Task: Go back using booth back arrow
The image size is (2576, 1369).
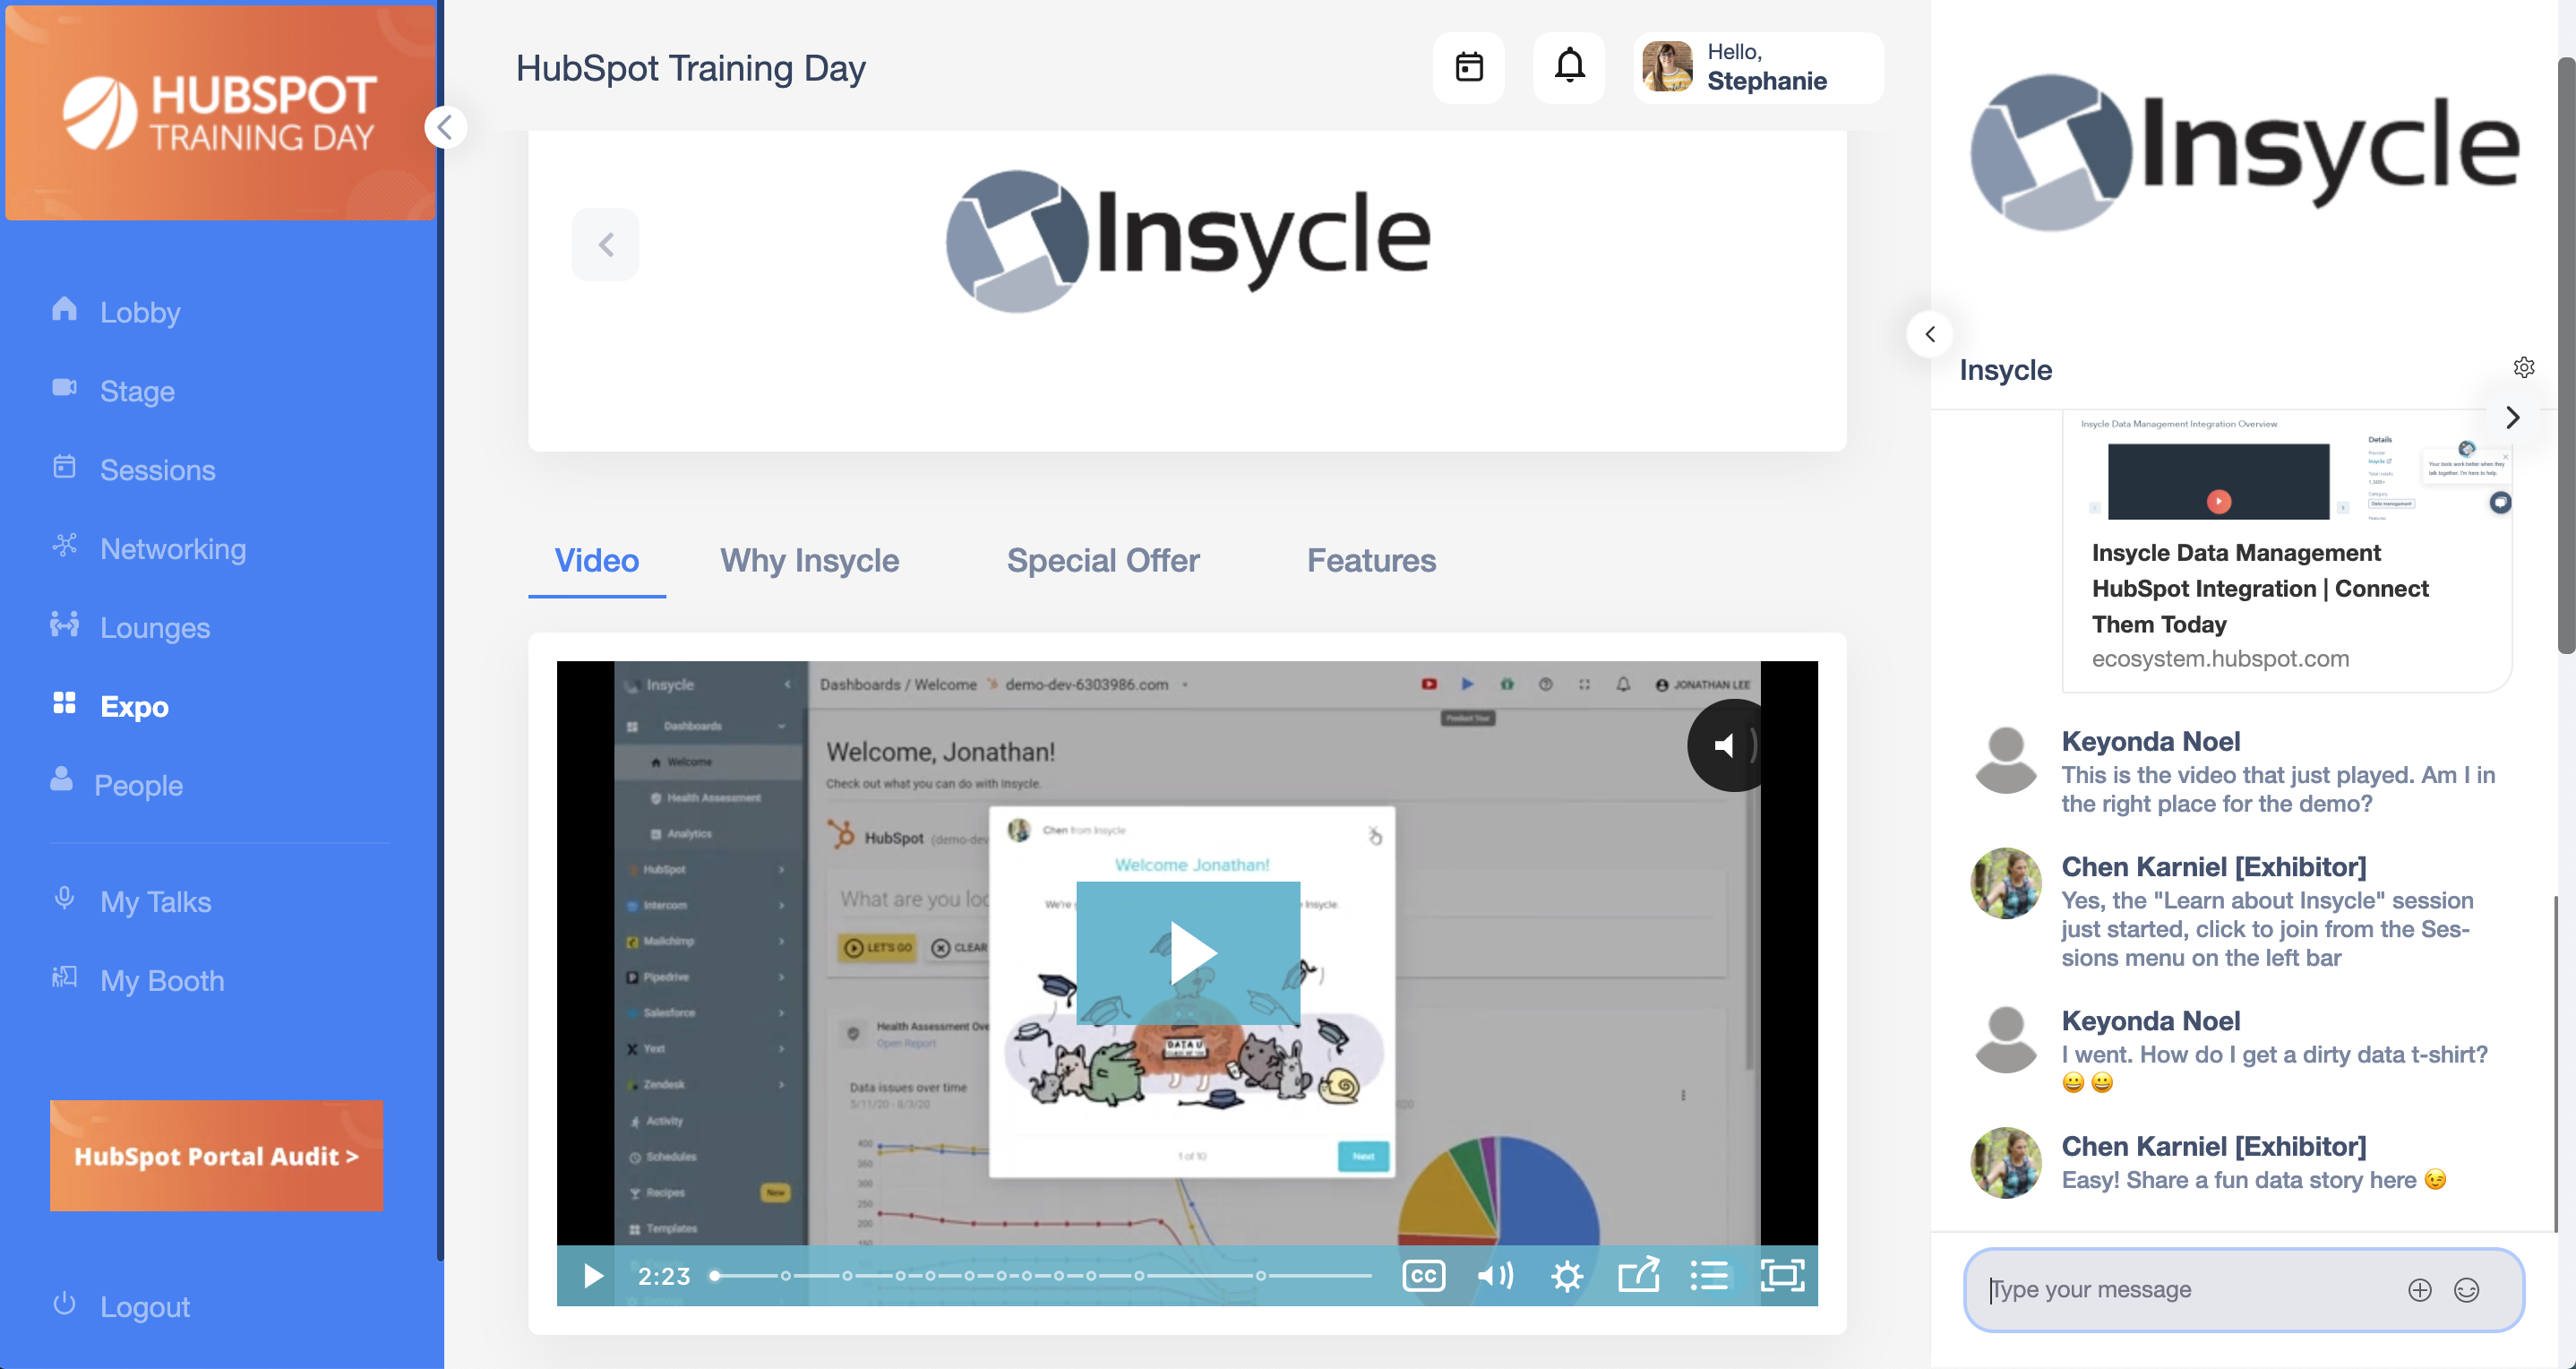Action: pos(605,244)
